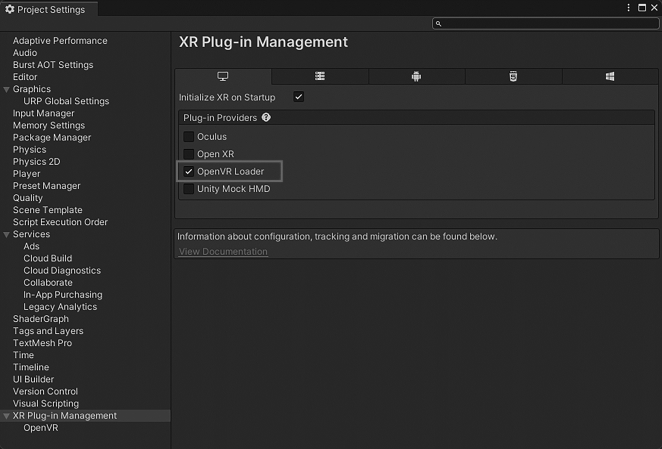Click the settings gear in Project Settings tab
Viewport: 662px width, 449px height.
tap(9, 9)
